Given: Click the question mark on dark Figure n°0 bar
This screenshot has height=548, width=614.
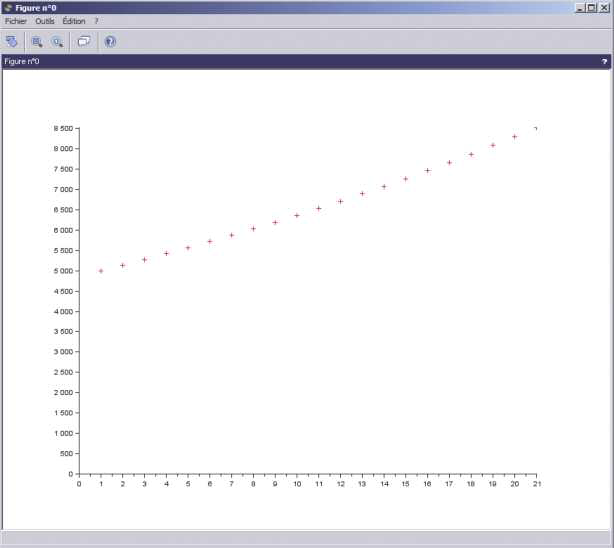Looking at the screenshot, I should click(x=604, y=62).
